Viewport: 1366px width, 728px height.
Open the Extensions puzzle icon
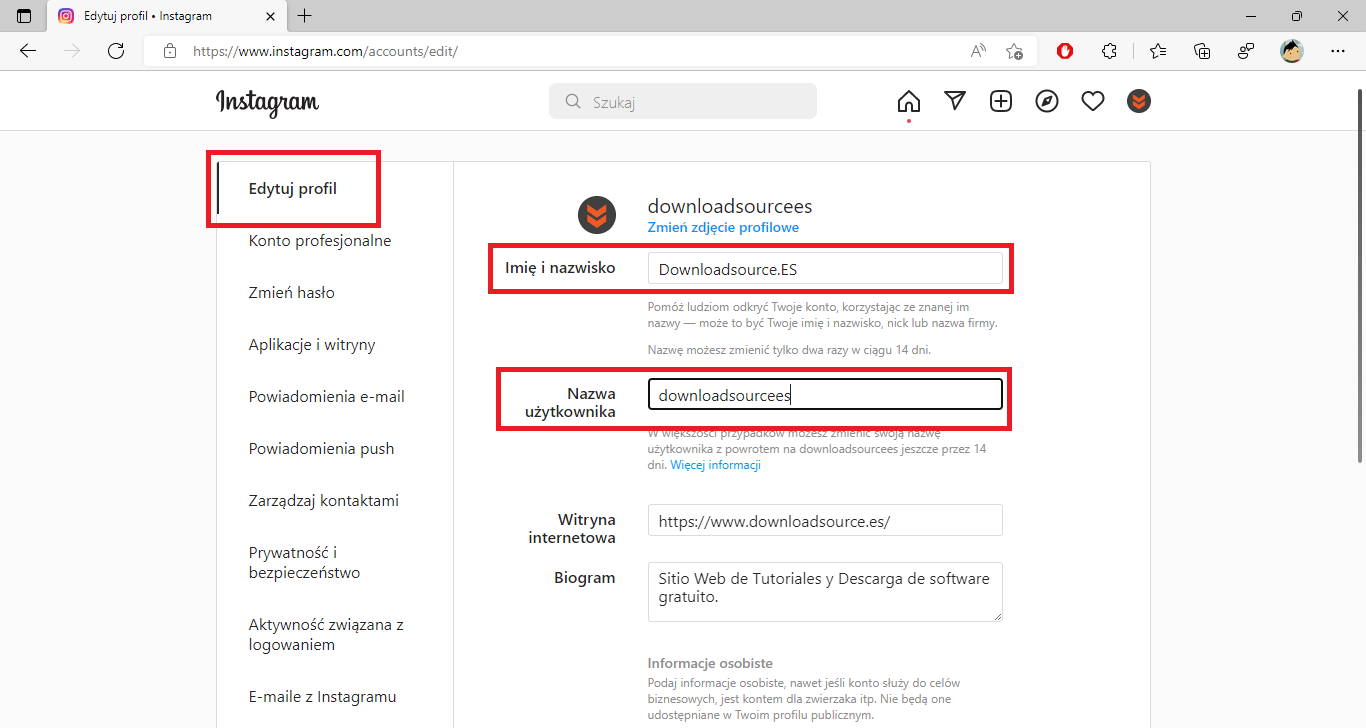tap(1109, 51)
